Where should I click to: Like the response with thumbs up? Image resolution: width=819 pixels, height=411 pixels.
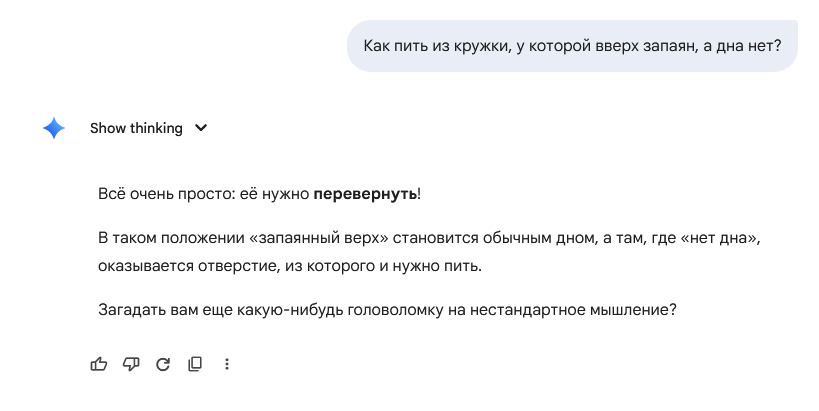pyautogui.click(x=99, y=364)
